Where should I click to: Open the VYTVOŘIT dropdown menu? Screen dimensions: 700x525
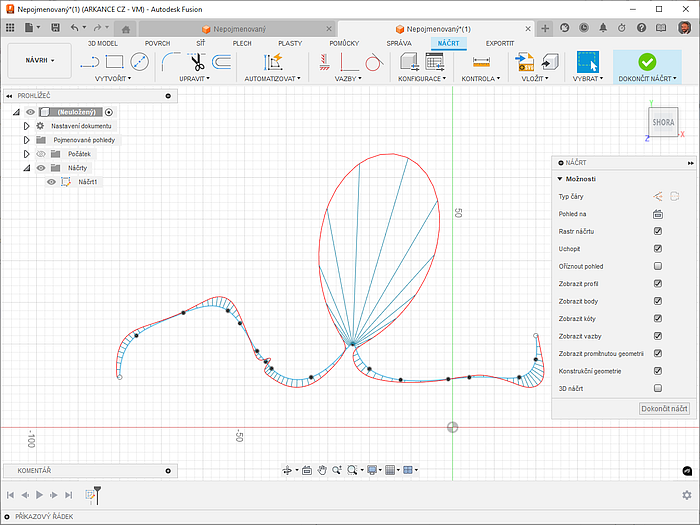click(114, 78)
